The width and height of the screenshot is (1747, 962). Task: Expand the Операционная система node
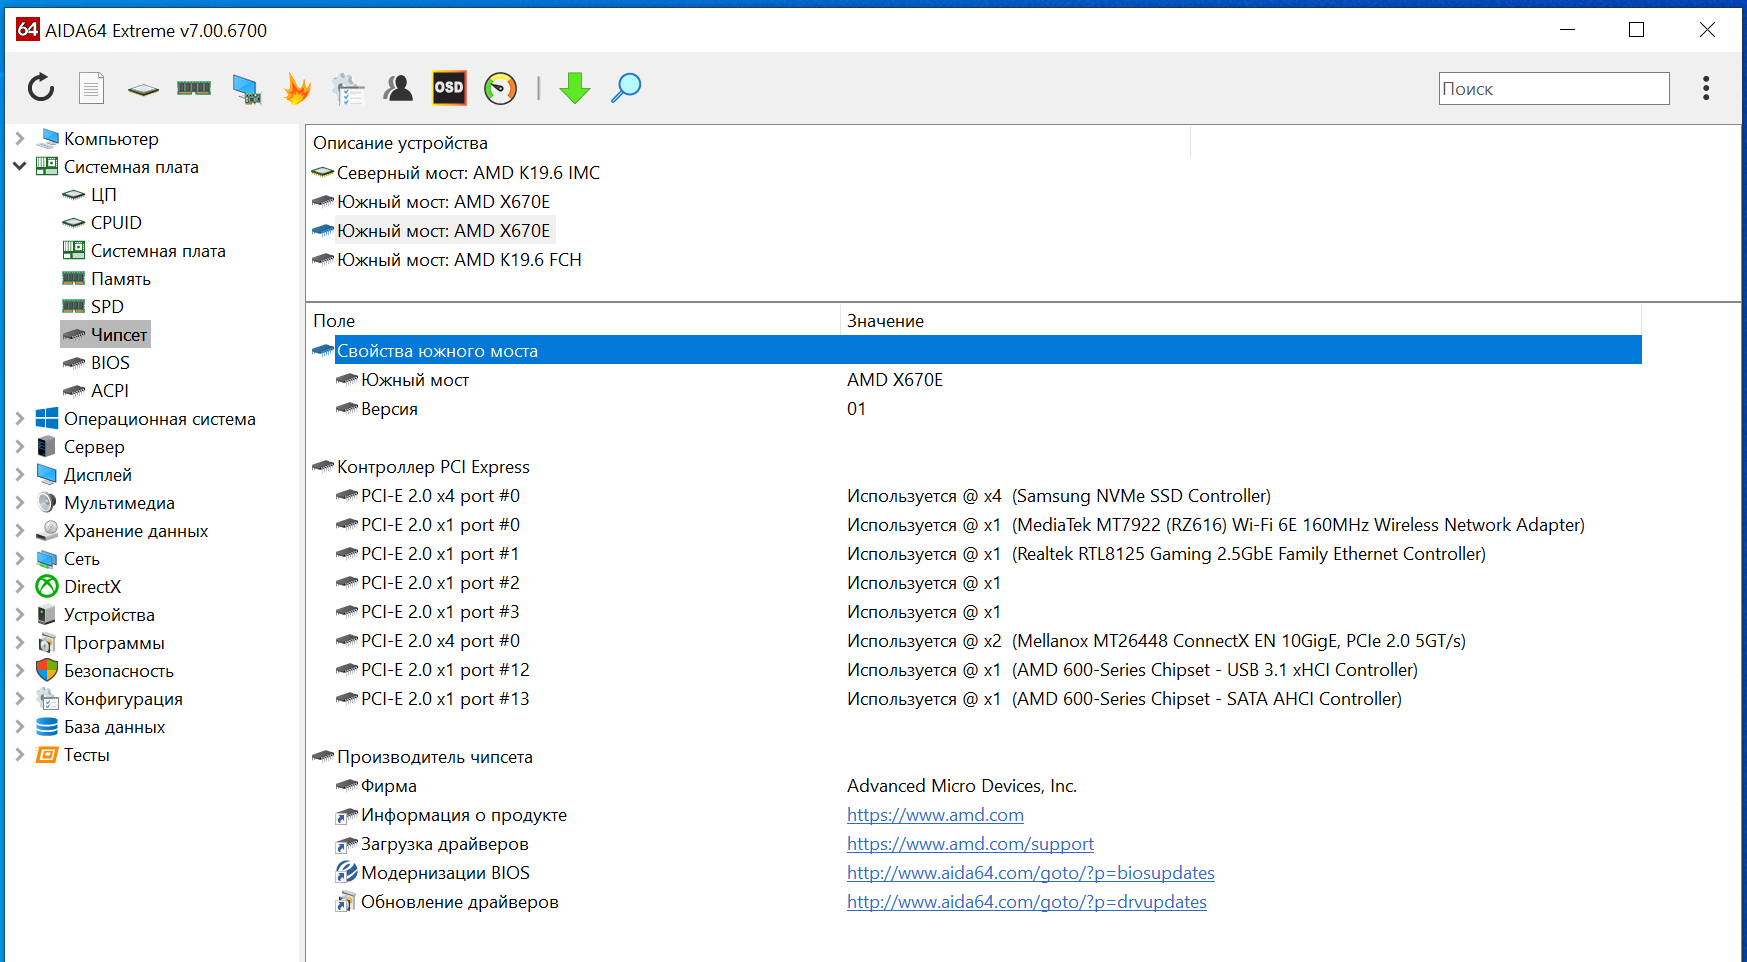point(19,418)
